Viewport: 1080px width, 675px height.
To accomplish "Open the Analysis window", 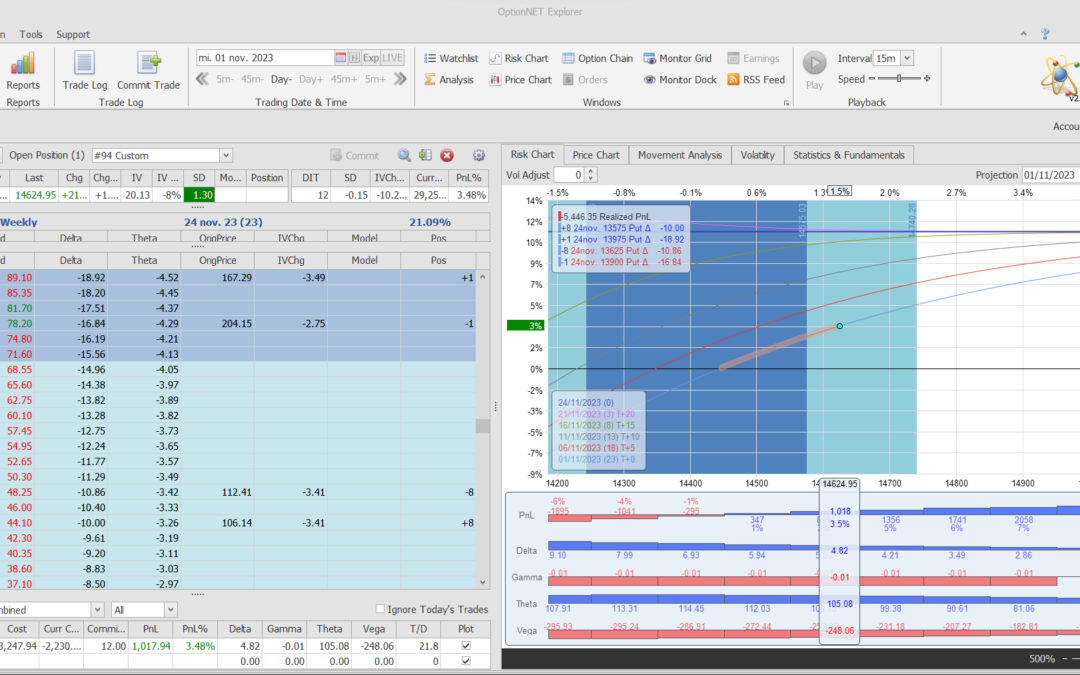I will coord(448,80).
